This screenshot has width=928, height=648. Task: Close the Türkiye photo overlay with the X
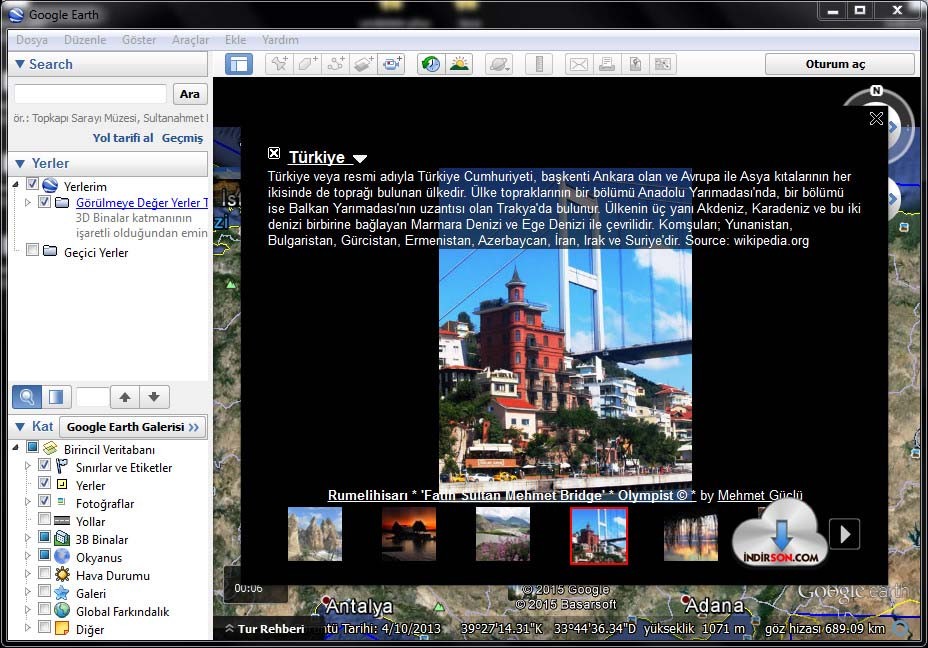click(x=876, y=118)
